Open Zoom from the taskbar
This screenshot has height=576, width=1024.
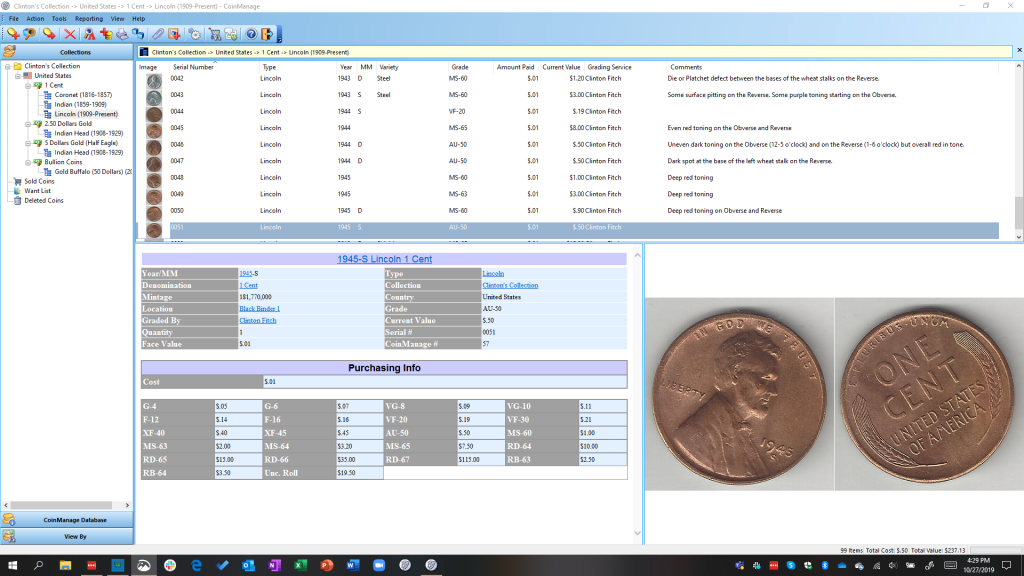pyautogui.click(x=379, y=565)
